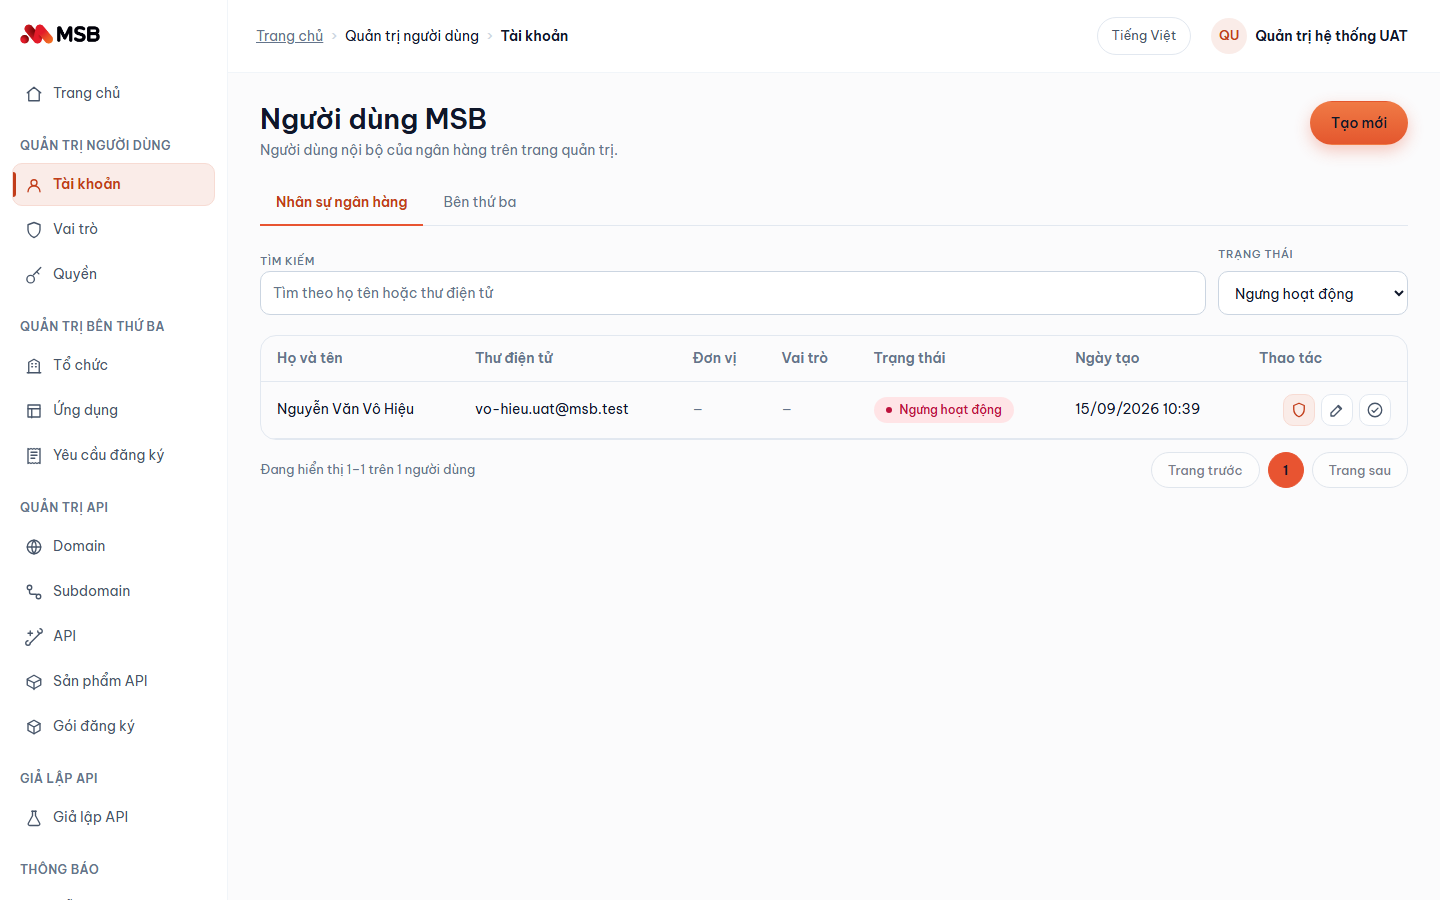1440x900 pixels.
Task: Click the Thao tác column header
Action: tap(1290, 358)
